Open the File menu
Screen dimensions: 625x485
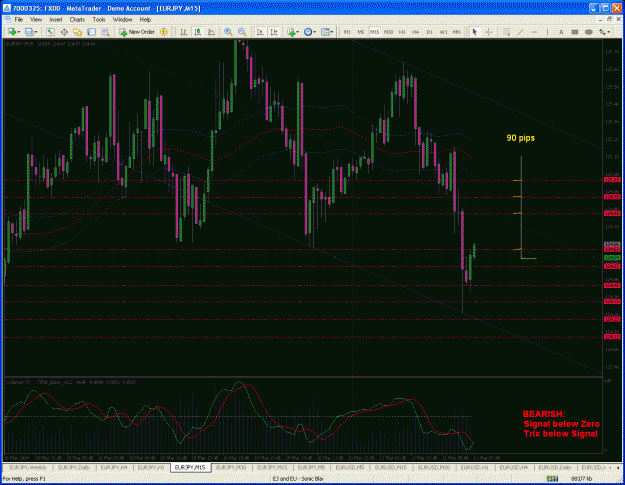[x=19, y=19]
